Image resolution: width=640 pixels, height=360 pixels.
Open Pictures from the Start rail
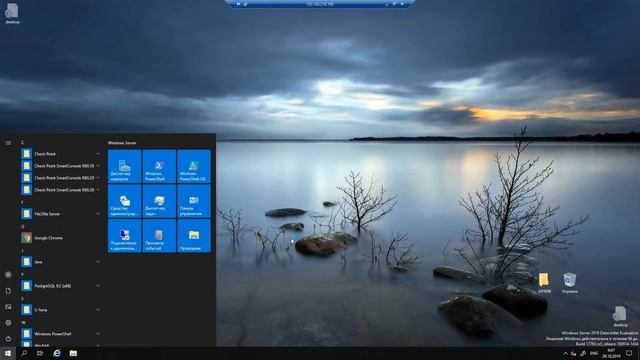pos(8,307)
